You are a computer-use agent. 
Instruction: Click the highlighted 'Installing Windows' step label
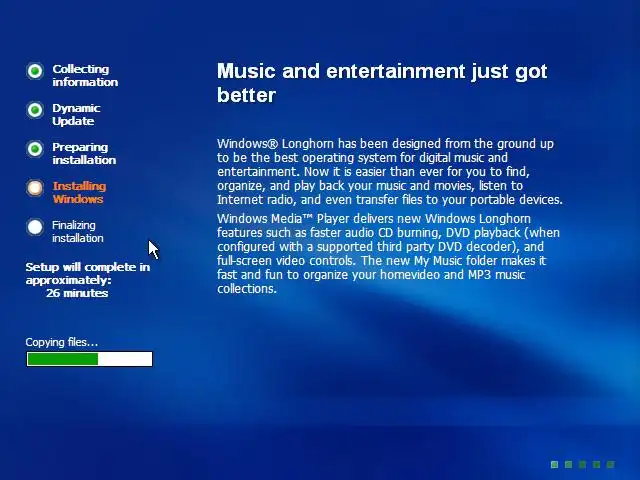click(x=79, y=193)
